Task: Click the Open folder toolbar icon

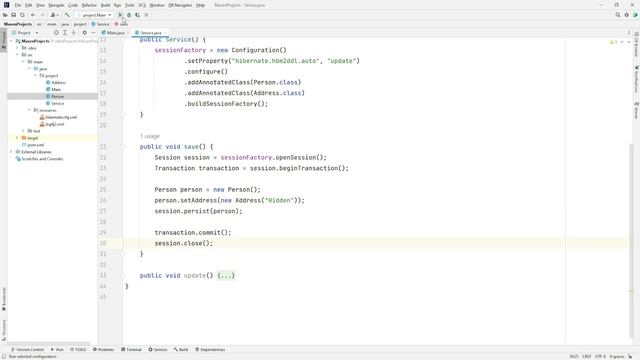Action: 5,15
